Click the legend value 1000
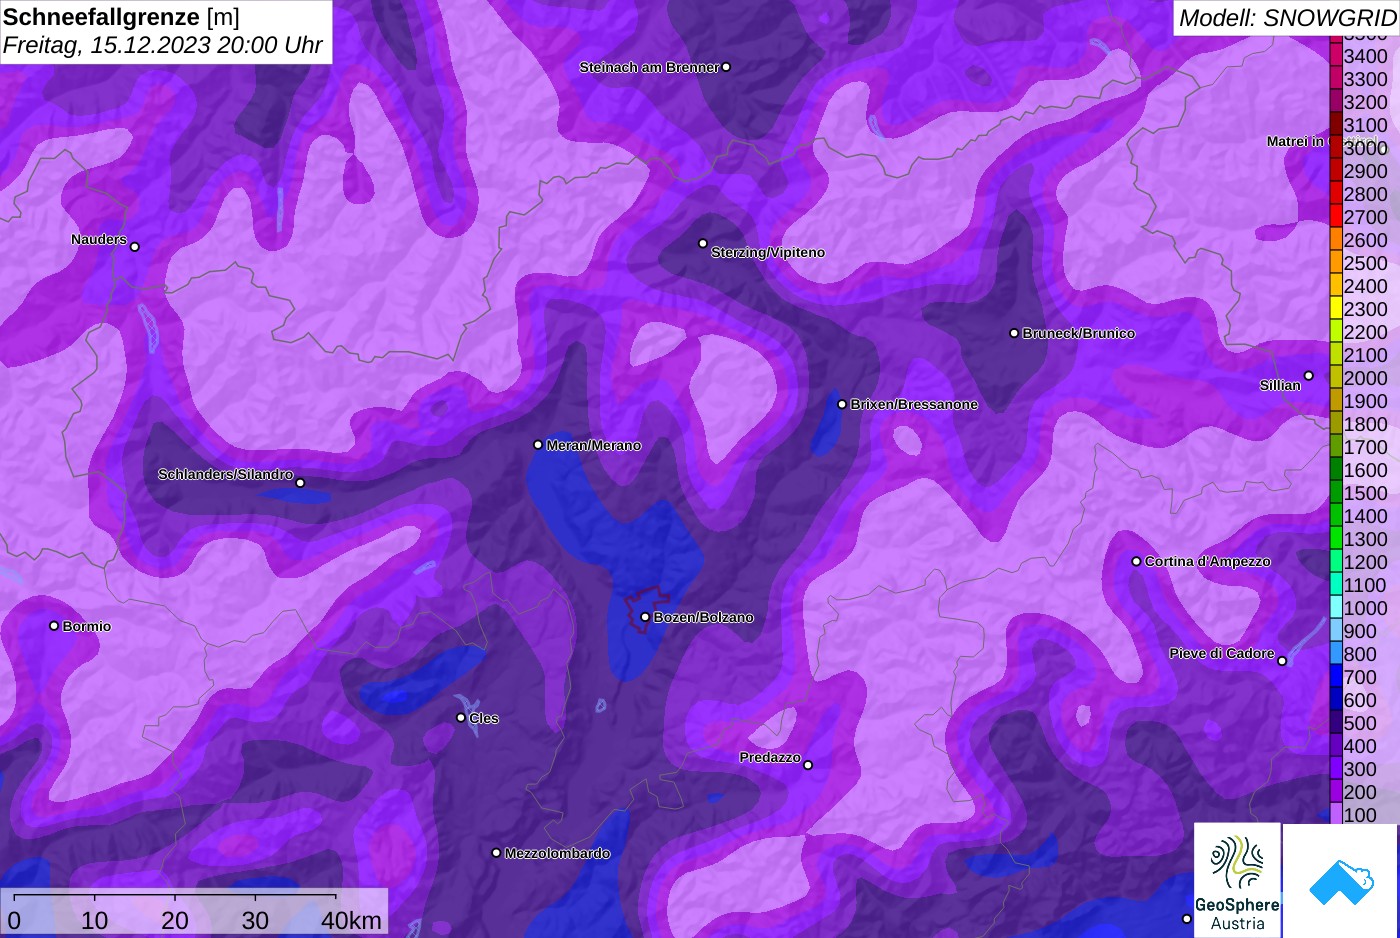 (x=1365, y=608)
